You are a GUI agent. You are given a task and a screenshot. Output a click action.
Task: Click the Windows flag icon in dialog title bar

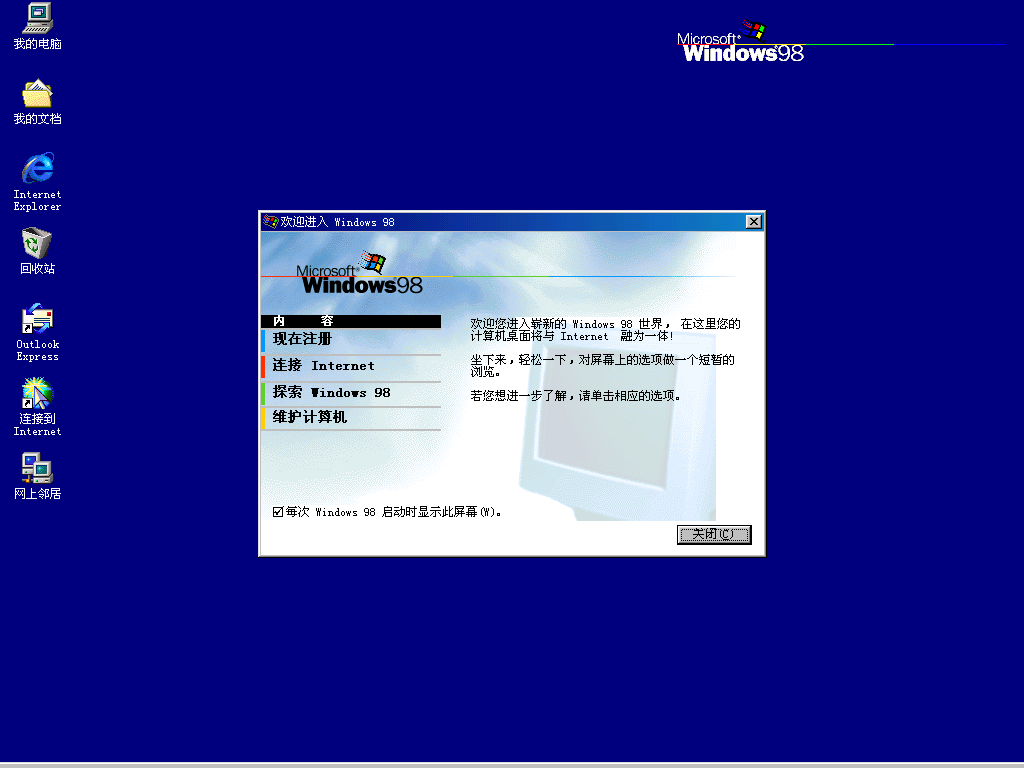coord(270,222)
